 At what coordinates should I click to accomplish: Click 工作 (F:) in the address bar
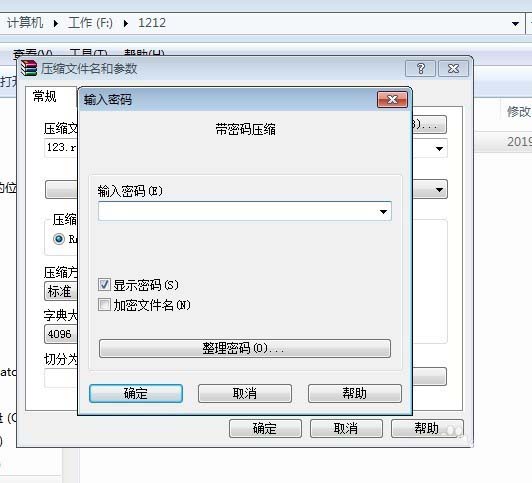click(x=90, y=23)
